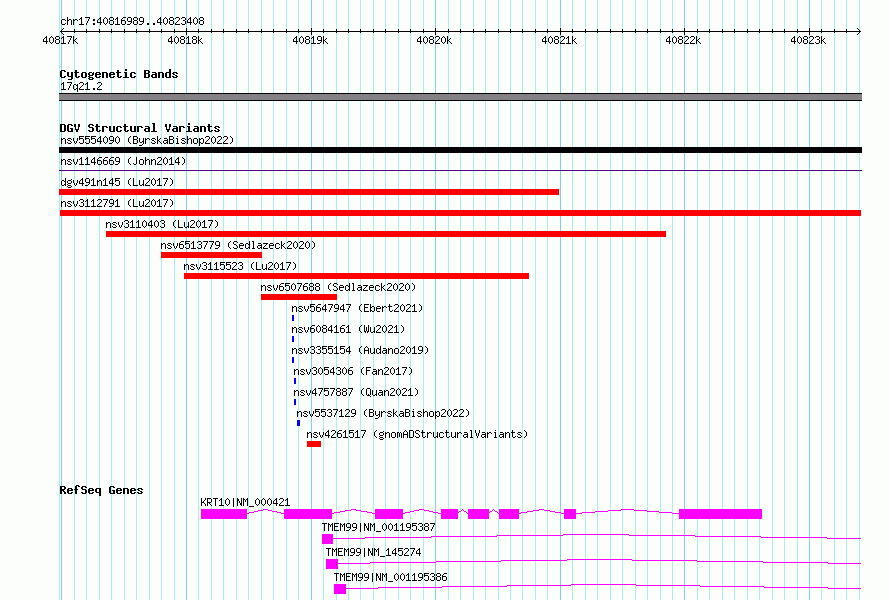Click the dgv491n145 (Lu2017) label

click(x=117, y=182)
